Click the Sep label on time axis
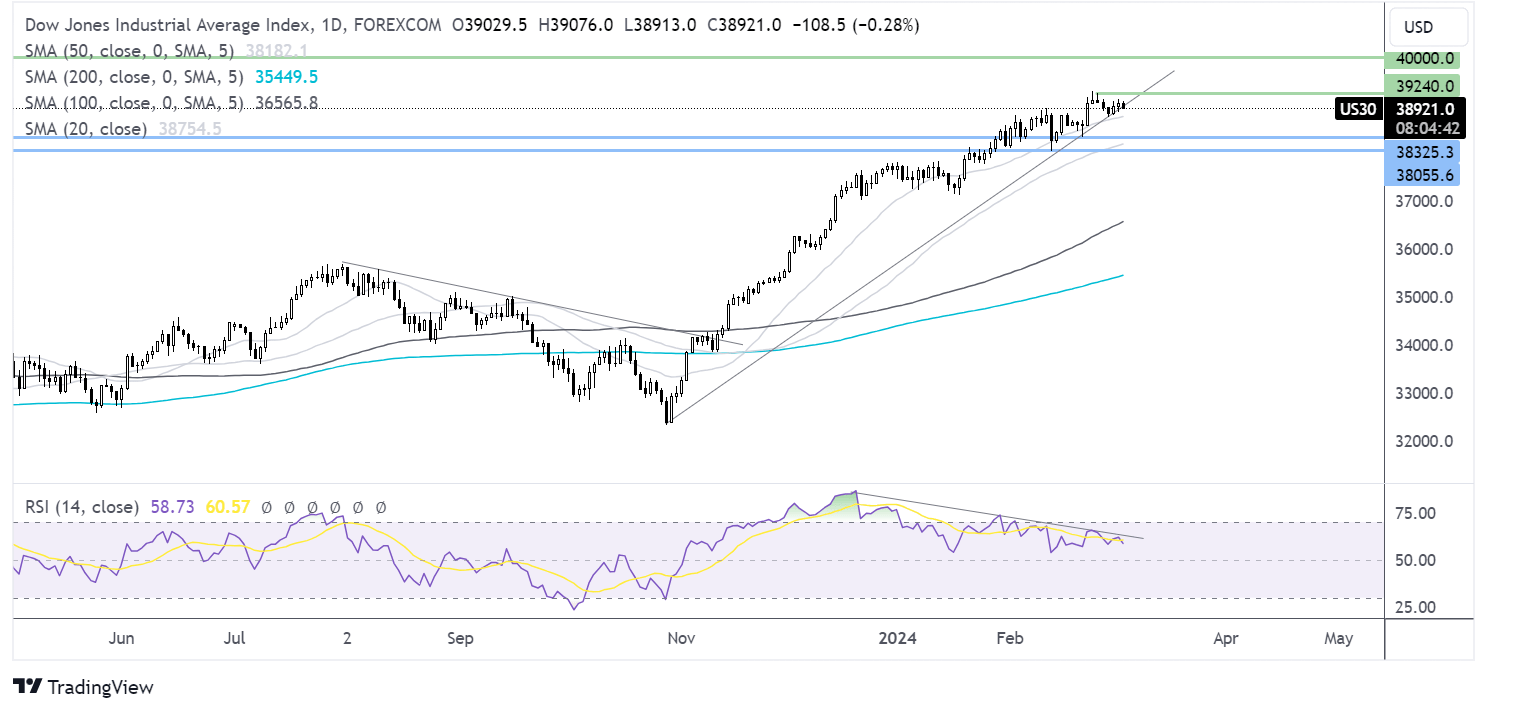The image size is (1533, 706). click(459, 637)
